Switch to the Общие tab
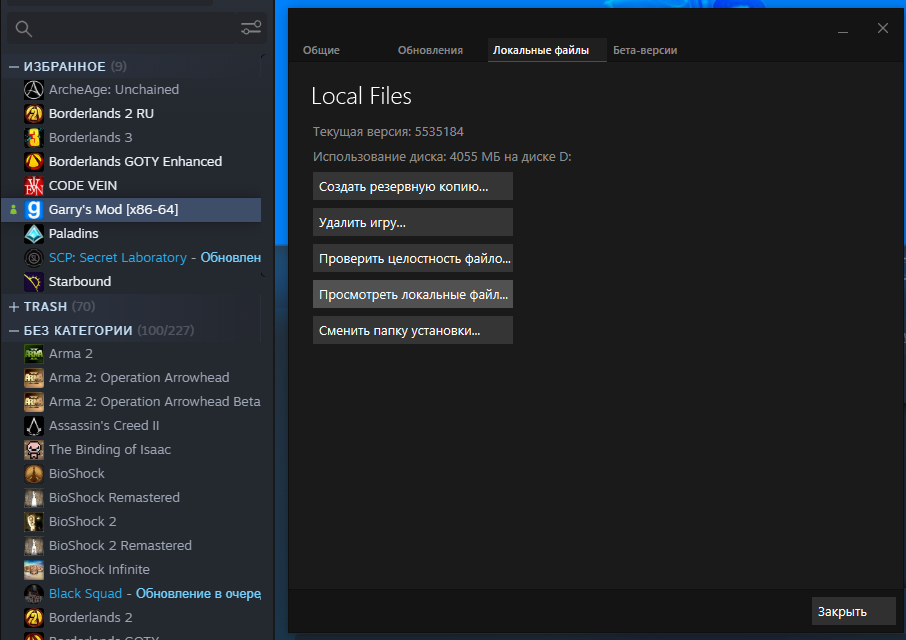906x640 pixels. point(321,50)
